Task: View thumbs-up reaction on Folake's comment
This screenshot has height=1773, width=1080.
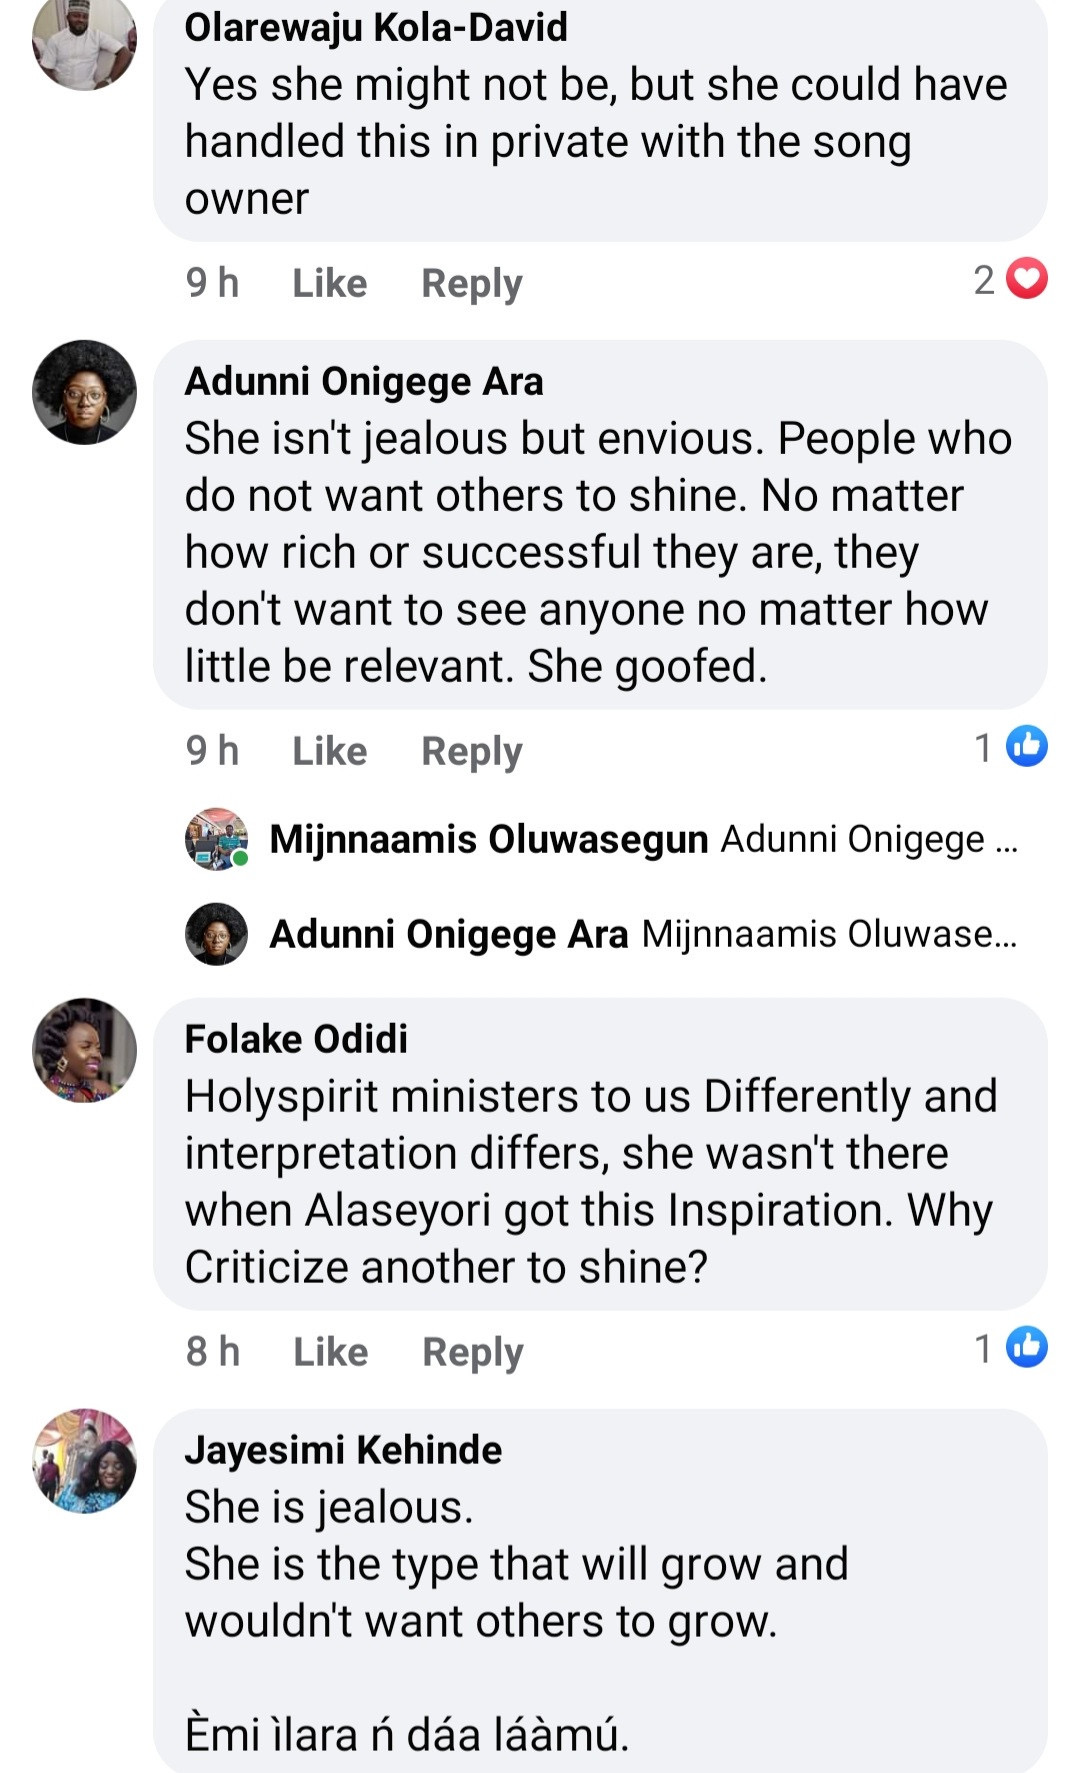Action: pos(1026,1348)
